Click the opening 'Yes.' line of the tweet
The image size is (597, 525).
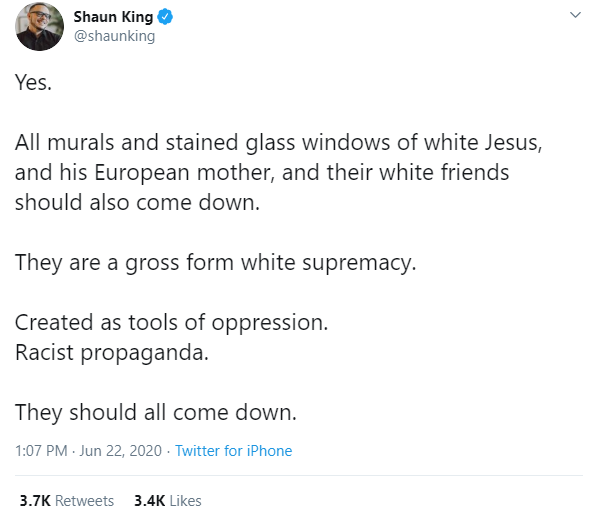(33, 82)
